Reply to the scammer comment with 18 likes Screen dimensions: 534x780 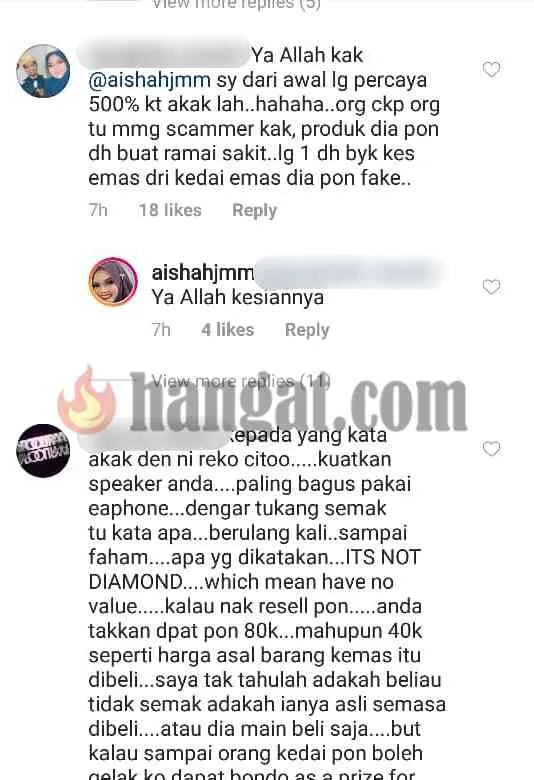click(254, 210)
